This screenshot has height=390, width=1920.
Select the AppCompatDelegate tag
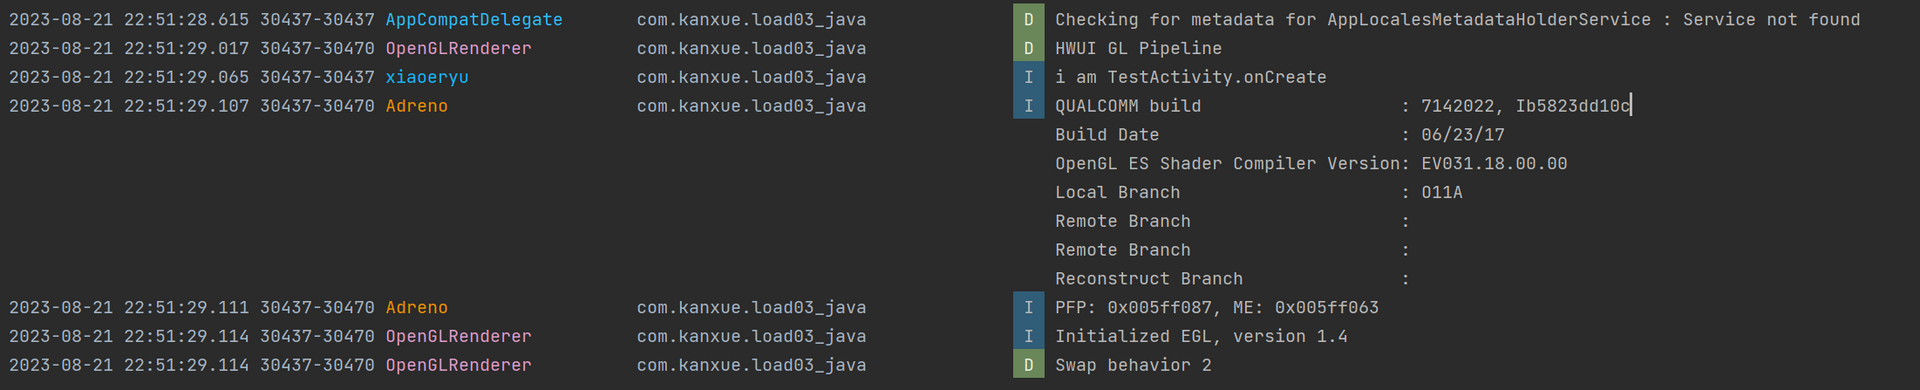click(x=474, y=19)
